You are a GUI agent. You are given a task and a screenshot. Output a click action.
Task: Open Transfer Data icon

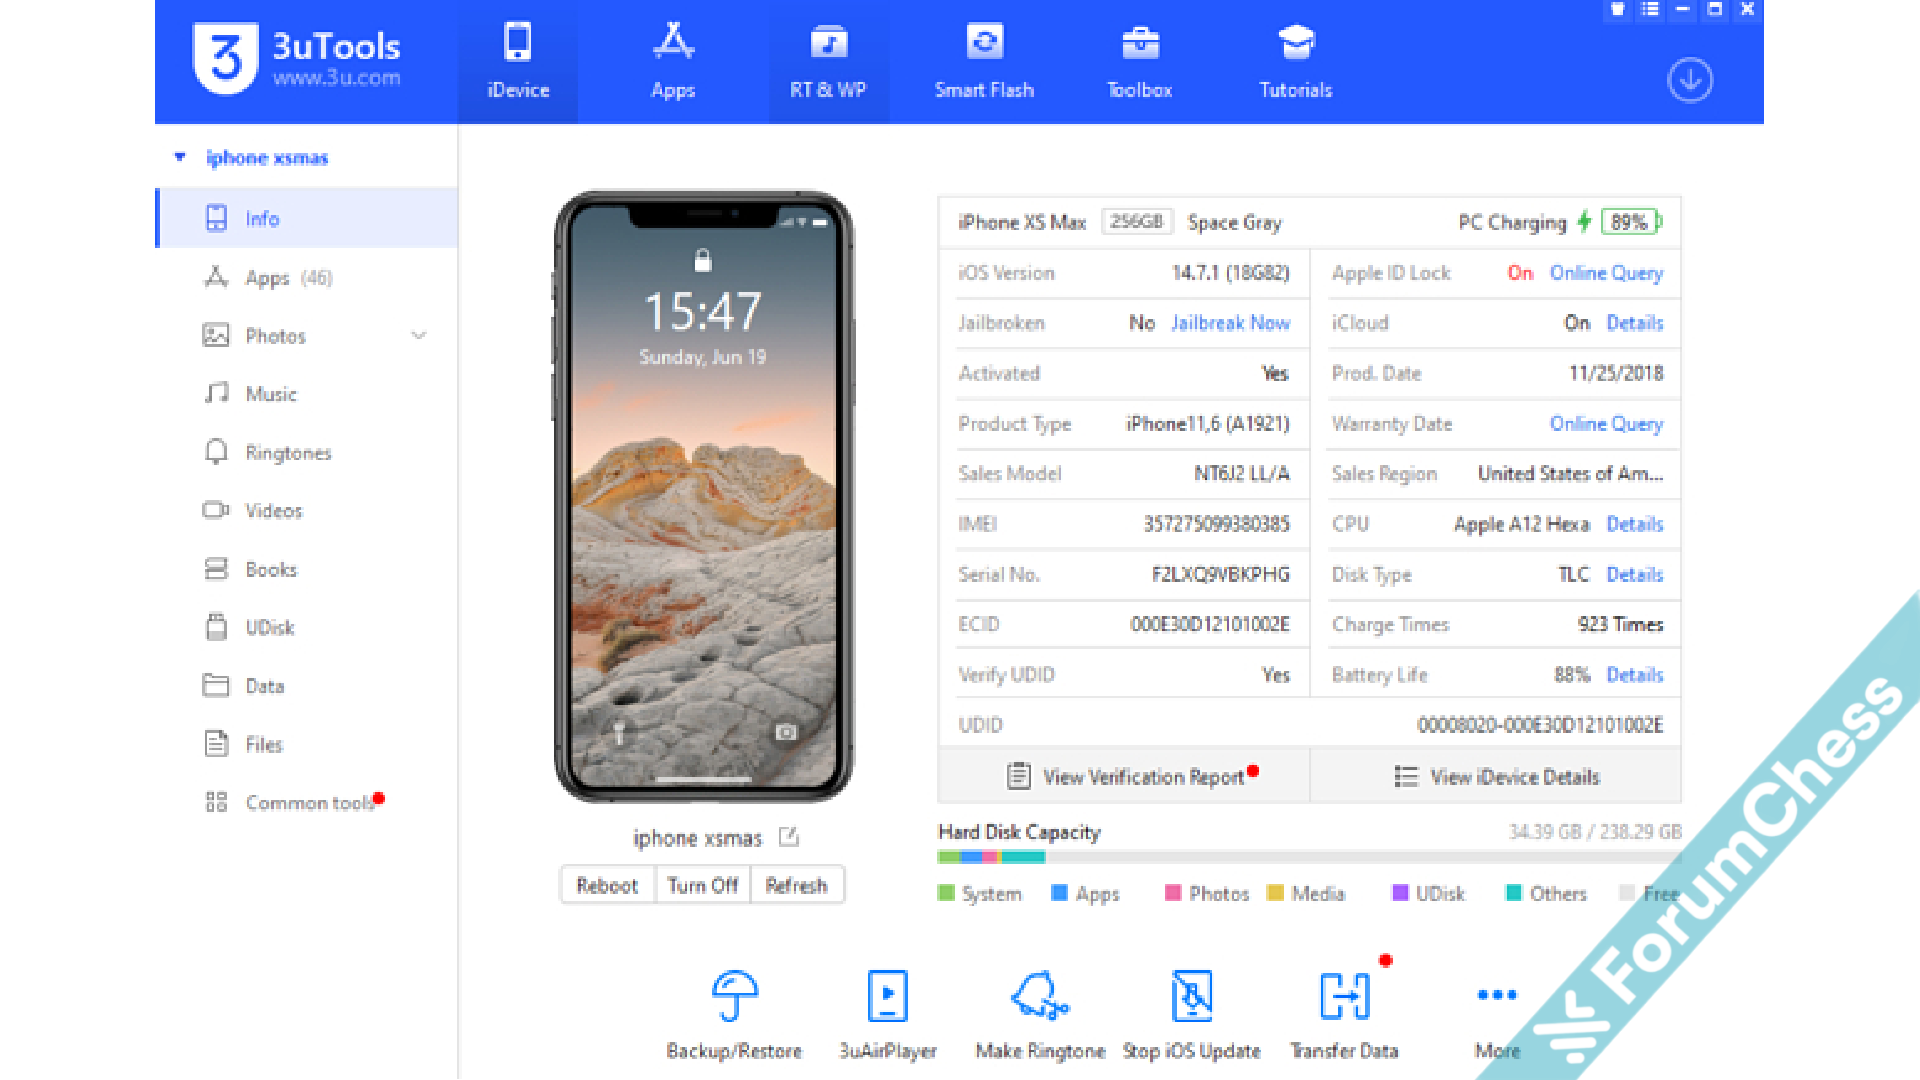point(1344,996)
